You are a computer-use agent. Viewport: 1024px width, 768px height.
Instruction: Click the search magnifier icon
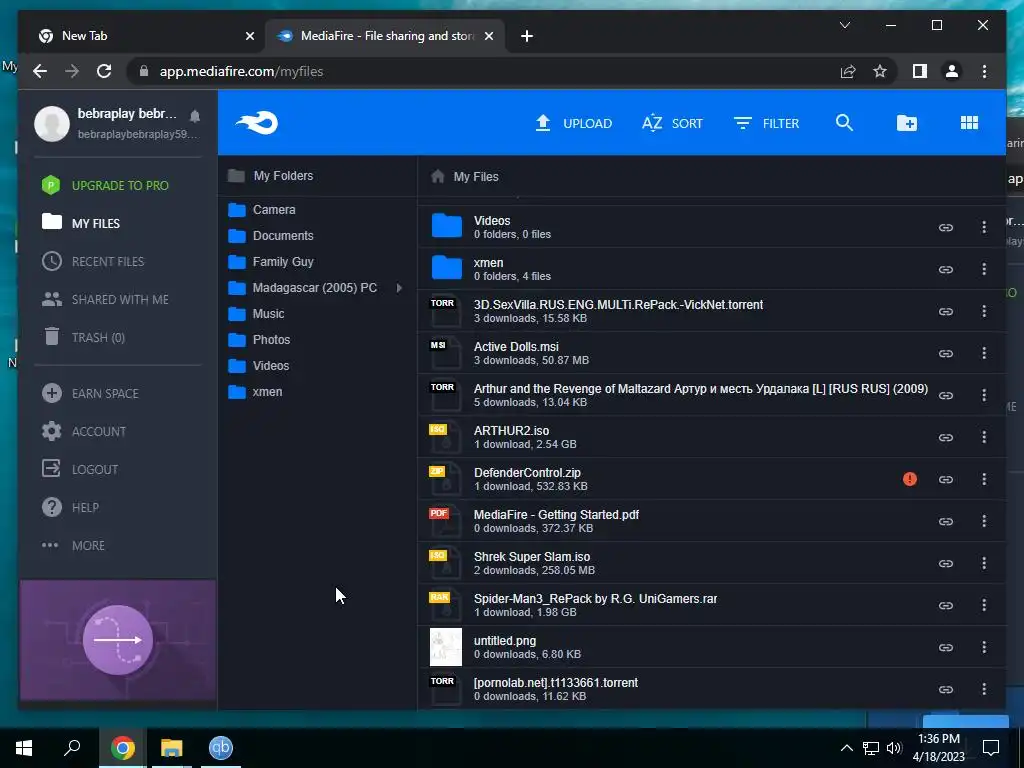pyautogui.click(x=844, y=123)
